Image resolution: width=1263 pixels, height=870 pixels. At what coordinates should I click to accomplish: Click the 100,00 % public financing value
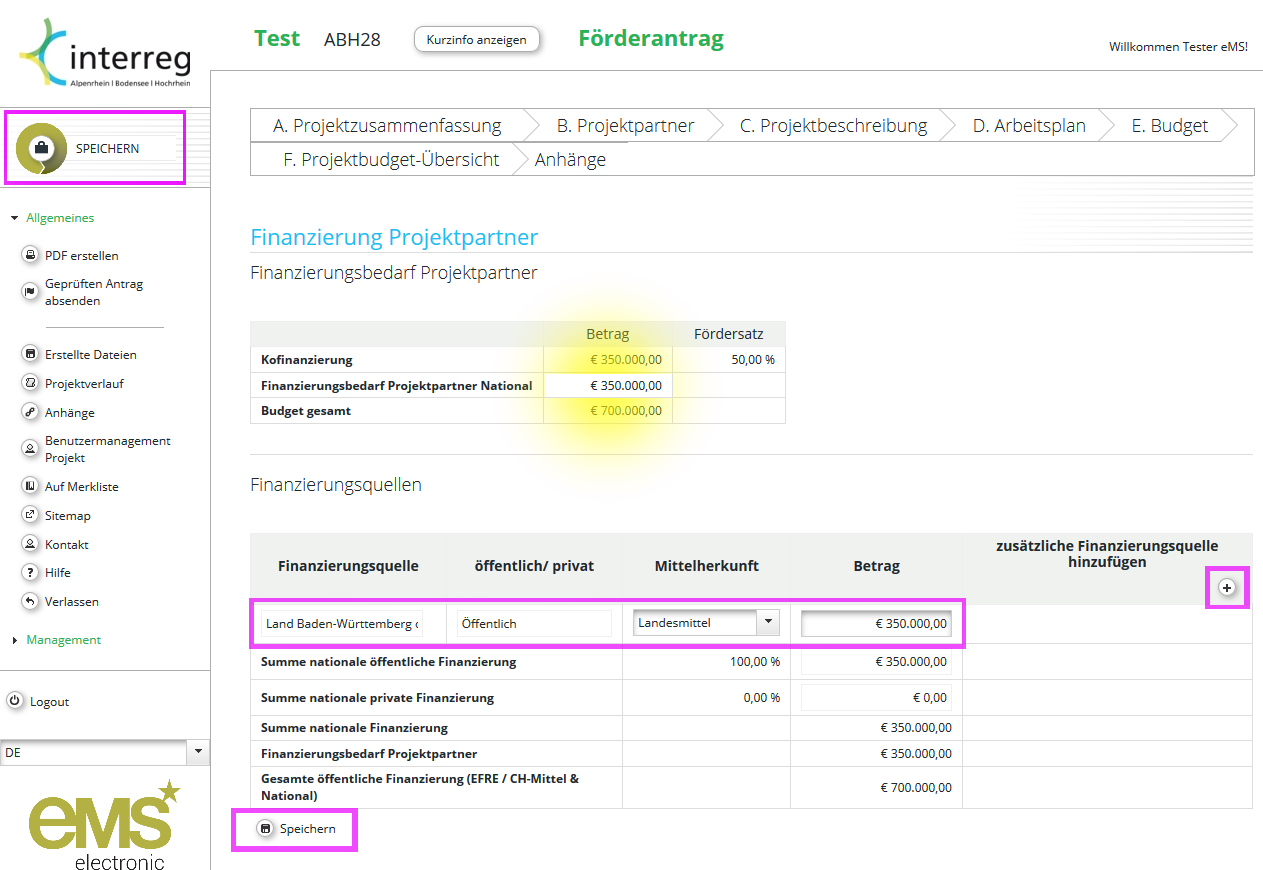(x=755, y=661)
